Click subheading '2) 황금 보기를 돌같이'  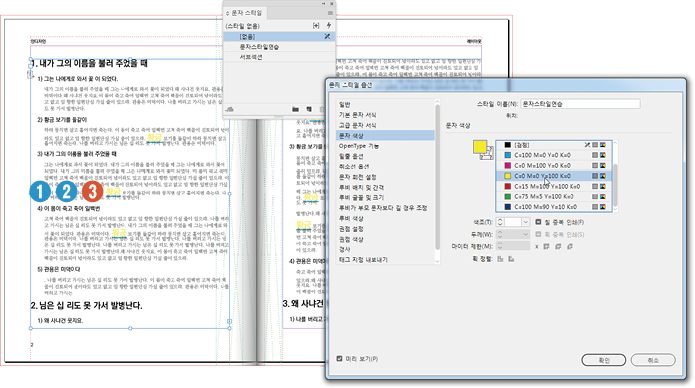62,120
